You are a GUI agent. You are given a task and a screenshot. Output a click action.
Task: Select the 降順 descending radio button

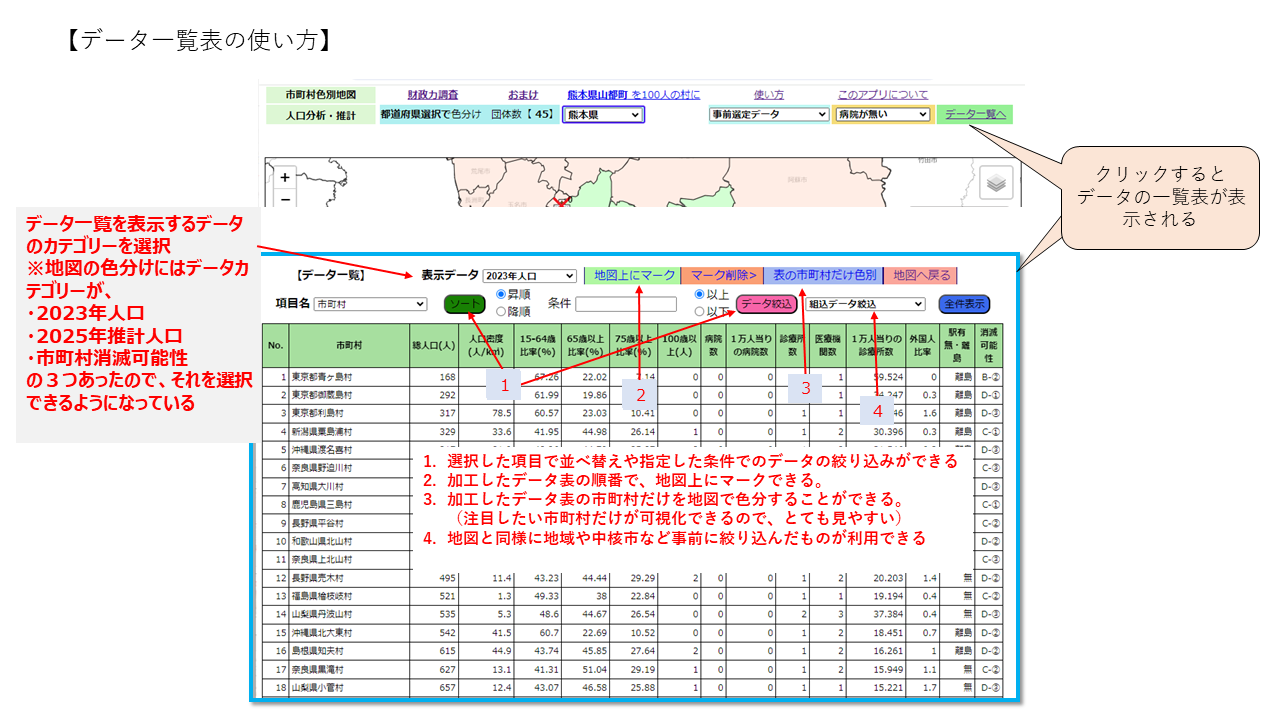click(502, 312)
